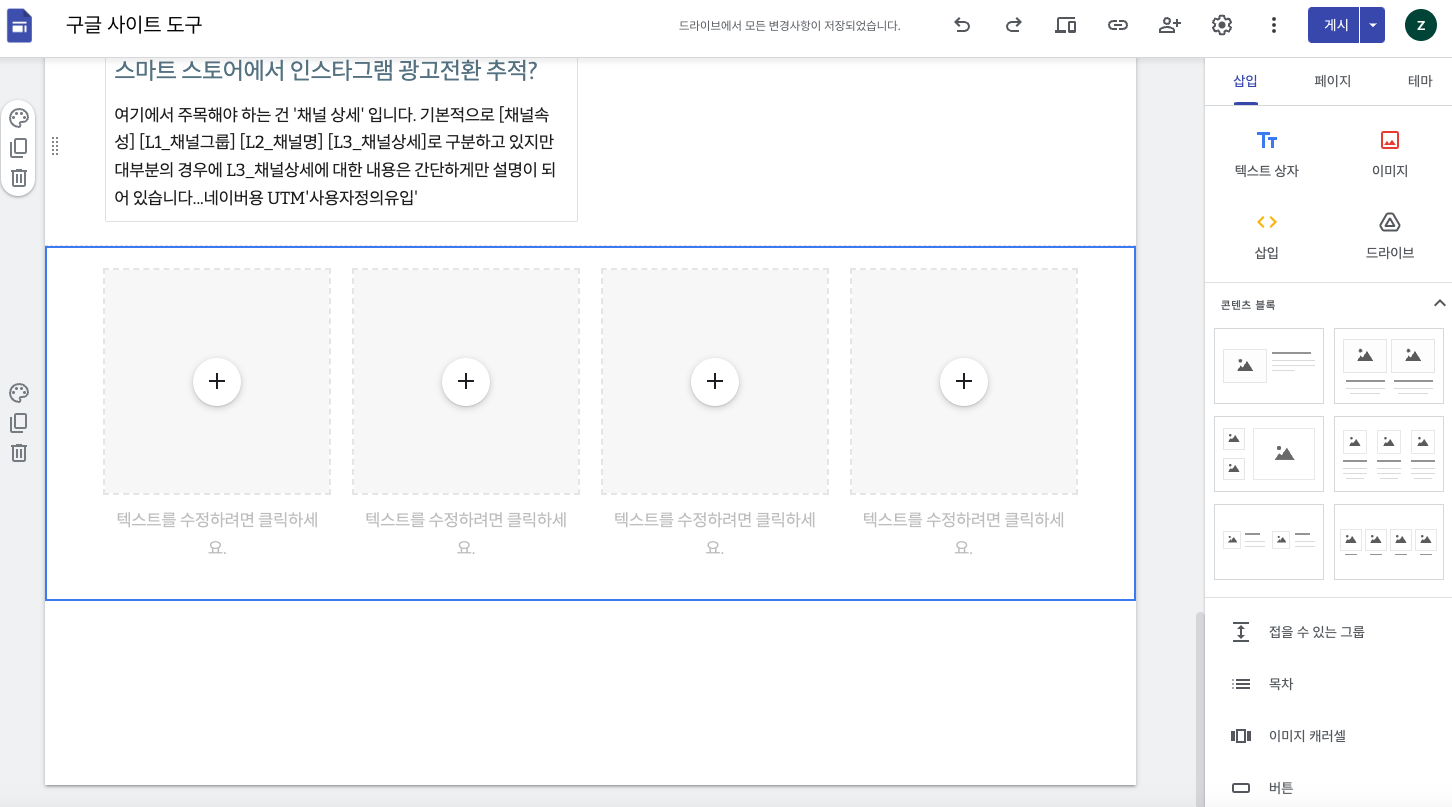Open the more options menu

coord(1274,25)
